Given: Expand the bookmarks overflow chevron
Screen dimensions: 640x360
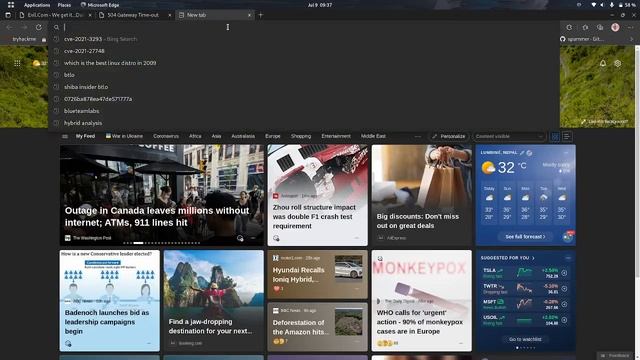Looking at the screenshot, I should 631,39.
